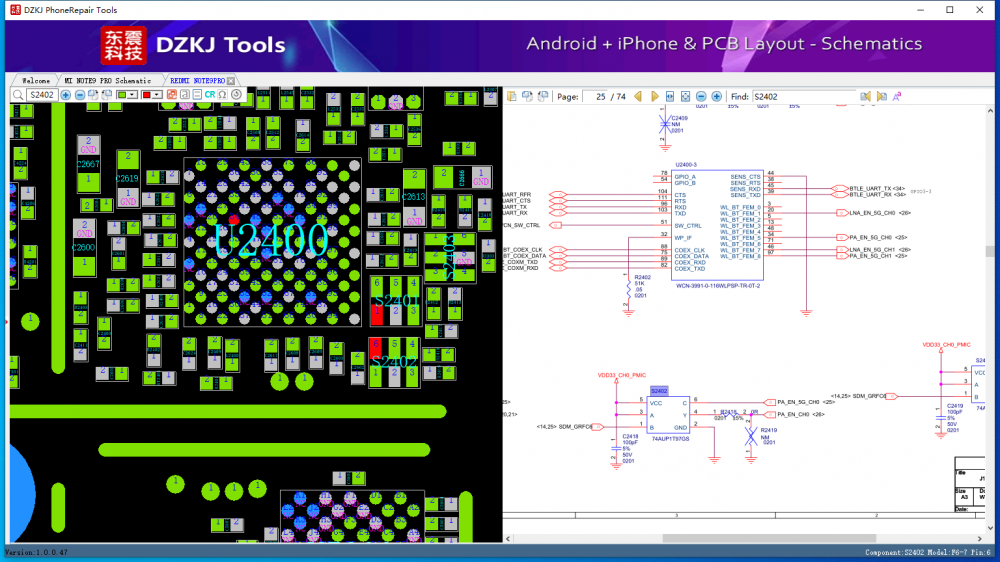Click the second rotate-copy icon in PCB toolbar
The image size is (1000, 562).
pos(107,95)
